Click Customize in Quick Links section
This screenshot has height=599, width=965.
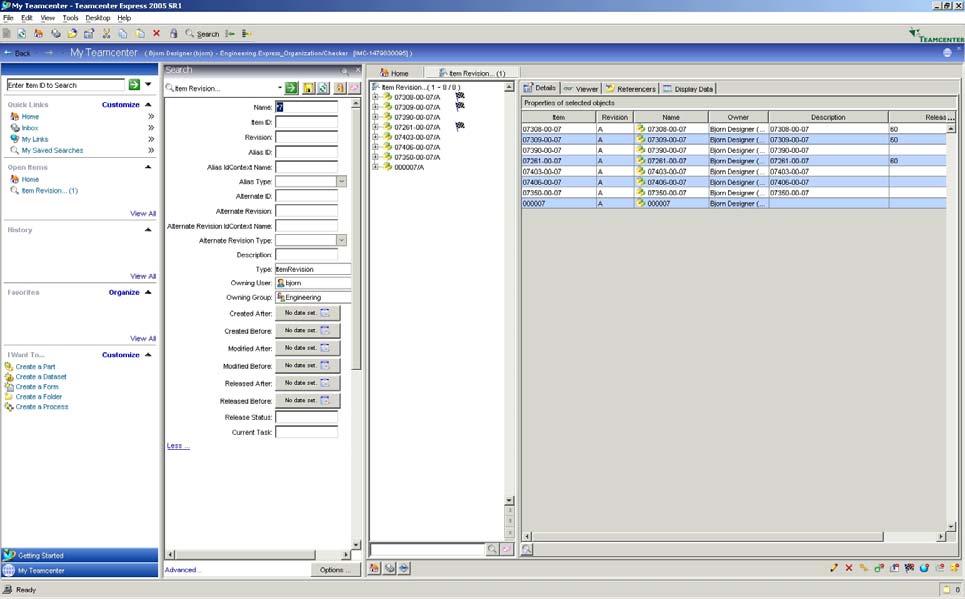(x=121, y=105)
